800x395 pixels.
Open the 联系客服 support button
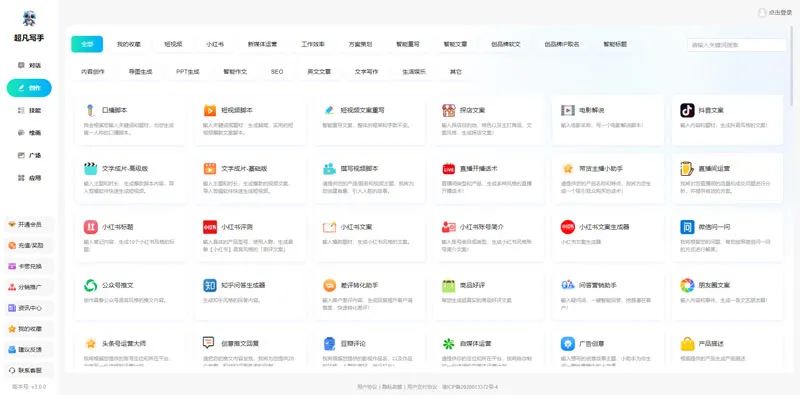pos(29,370)
